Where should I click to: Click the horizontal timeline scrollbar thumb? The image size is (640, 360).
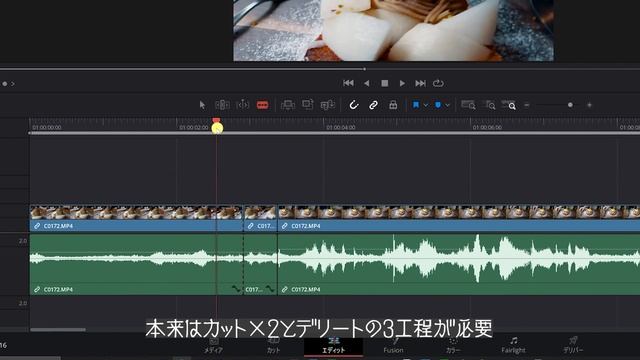[58, 330]
